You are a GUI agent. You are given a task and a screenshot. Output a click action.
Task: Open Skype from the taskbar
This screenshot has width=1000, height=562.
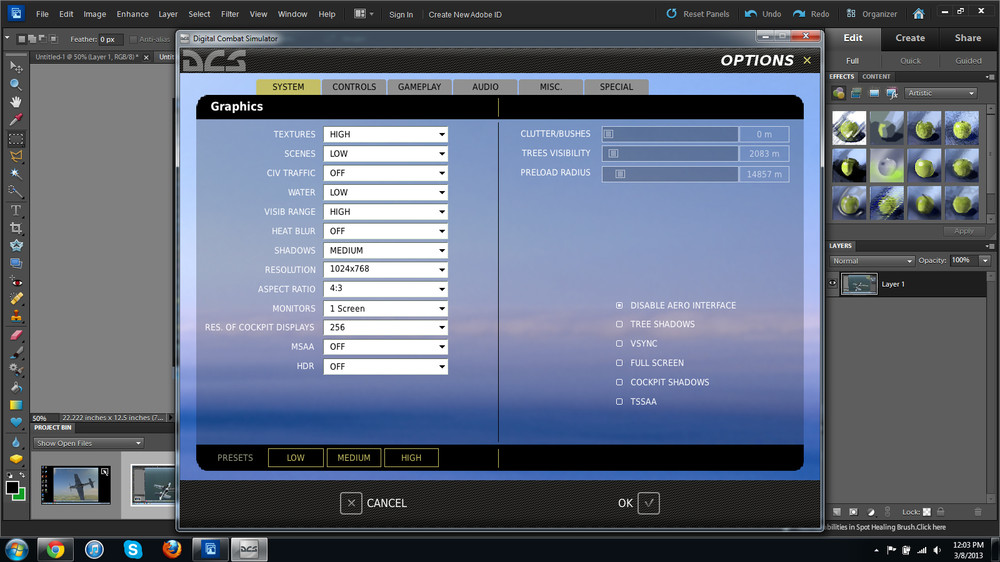133,549
